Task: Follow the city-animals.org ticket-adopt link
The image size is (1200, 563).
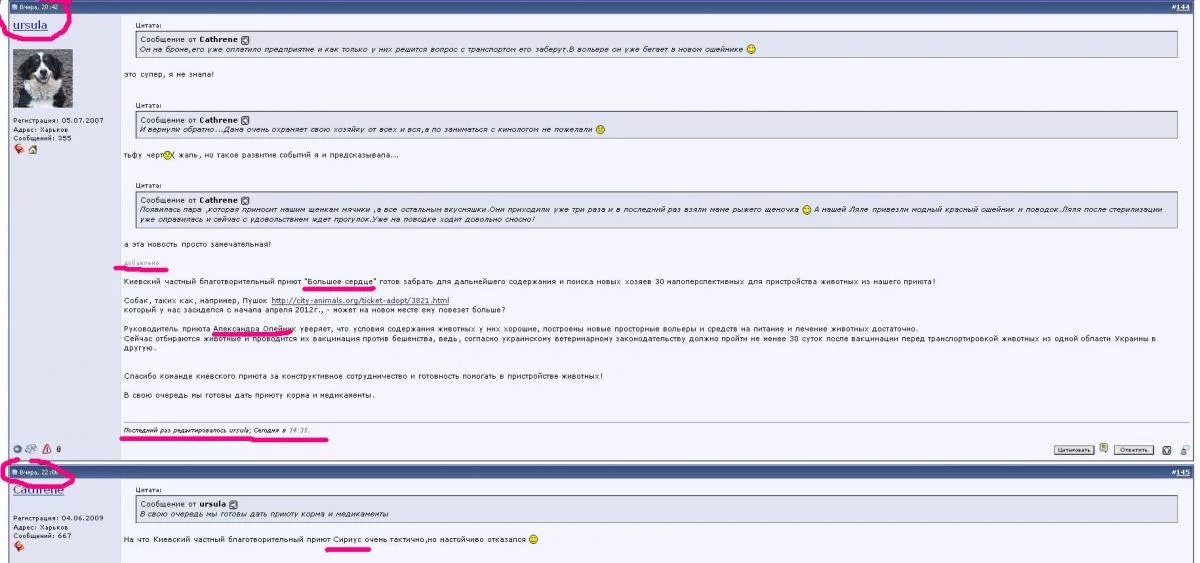Action: [x=360, y=300]
